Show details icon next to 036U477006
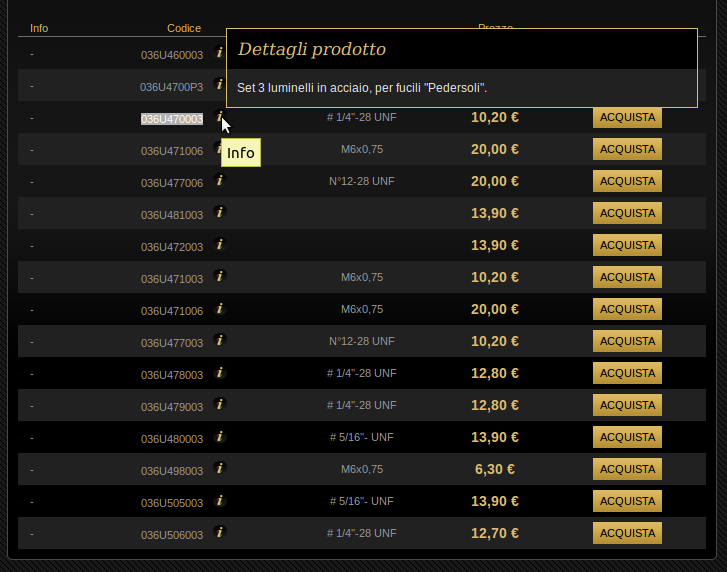 click(220, 181)
